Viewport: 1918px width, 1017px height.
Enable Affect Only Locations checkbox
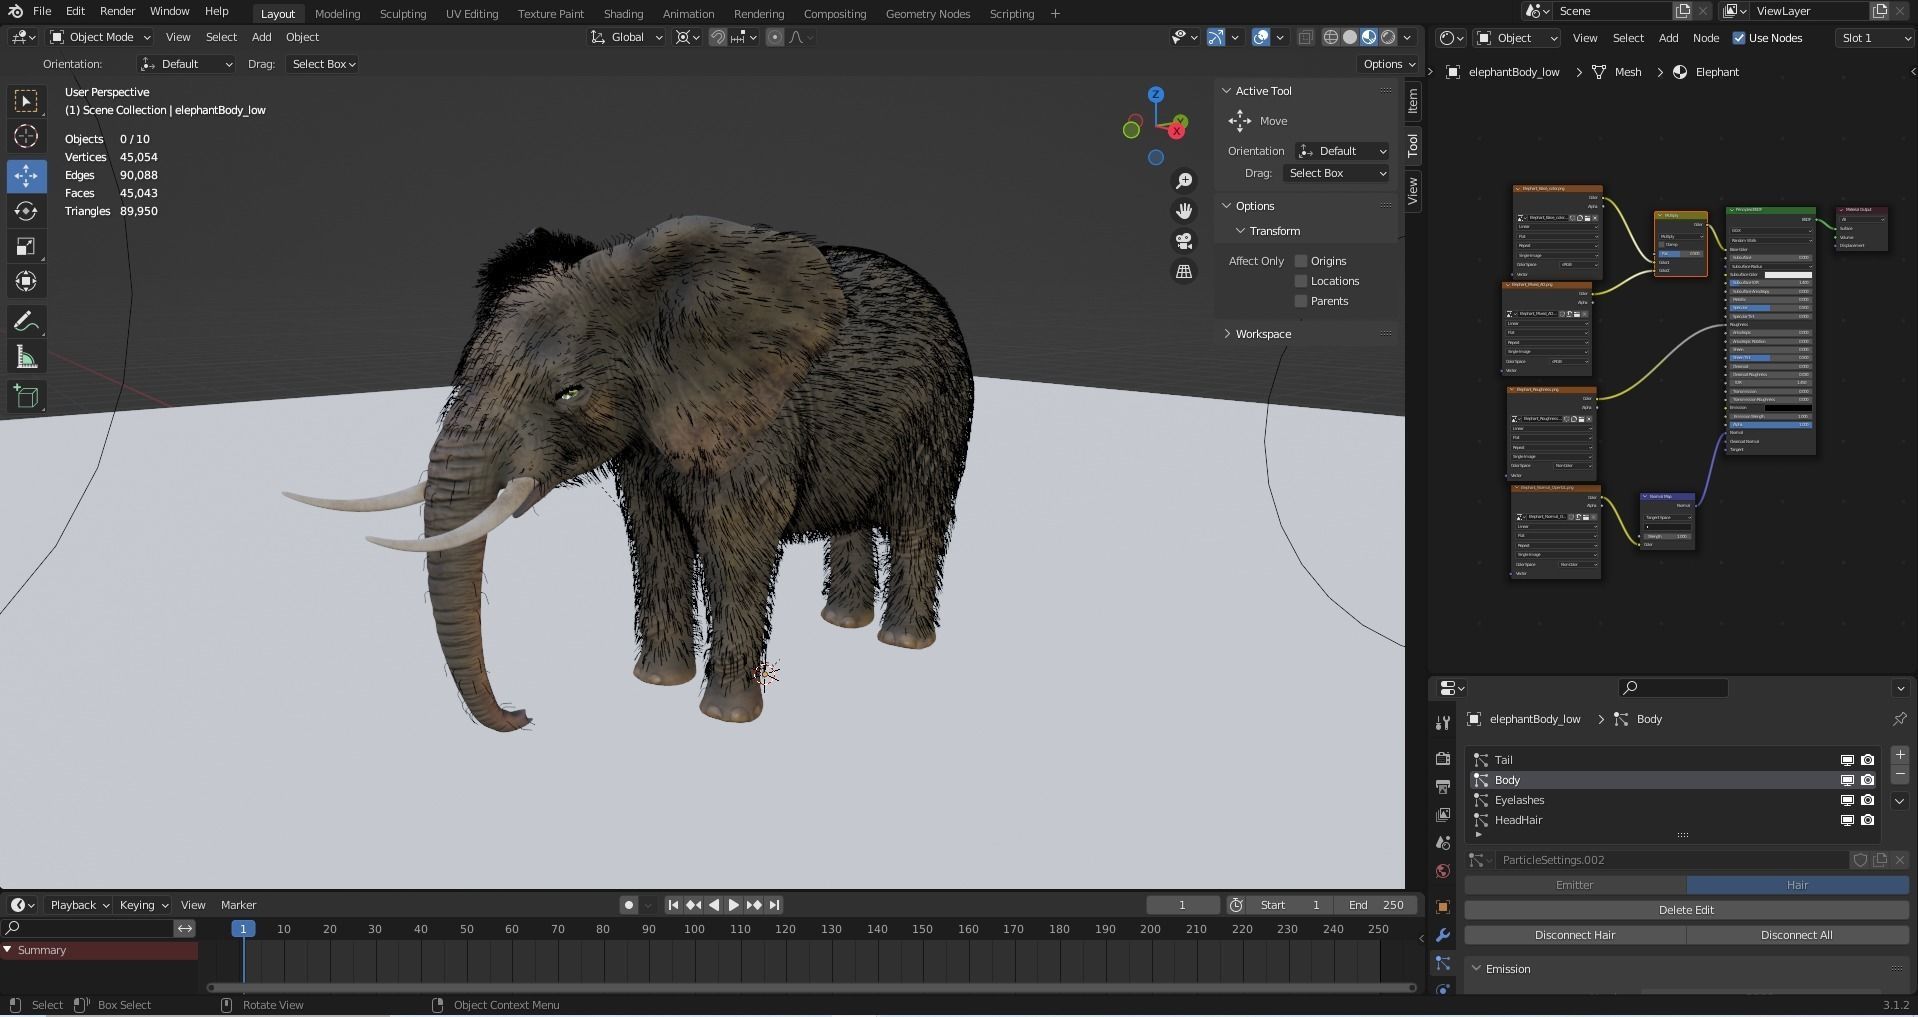tap(1301, 281)
